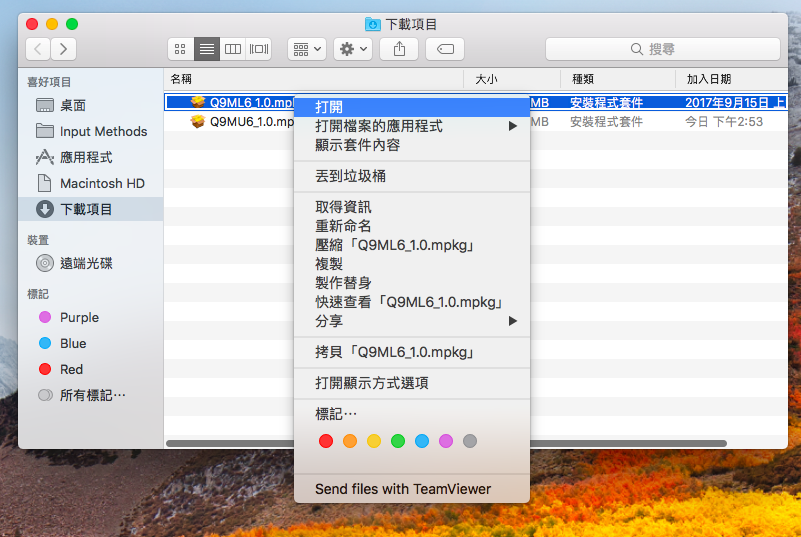Image resolution: width=801 pixels, height=537 pixels.
Task: Apply the gray tag color in context menu
Action: [x=470, y=441]
